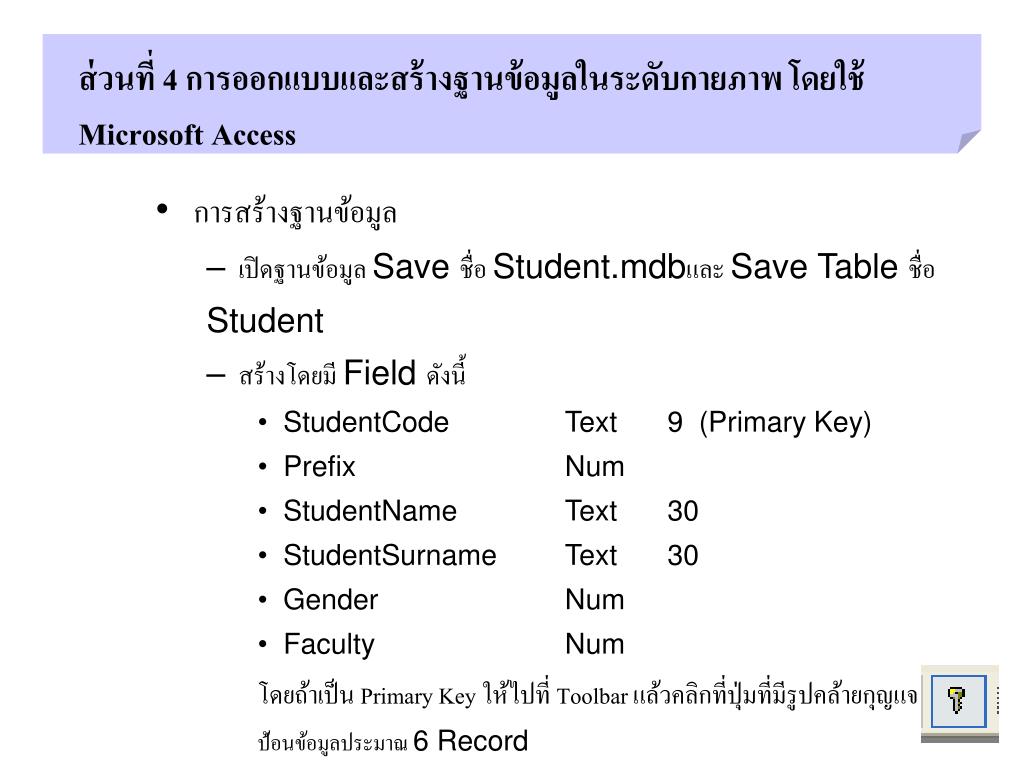Click the folded corner of the title banner
Screen dimensions: 1024x768
coord(969,141)
